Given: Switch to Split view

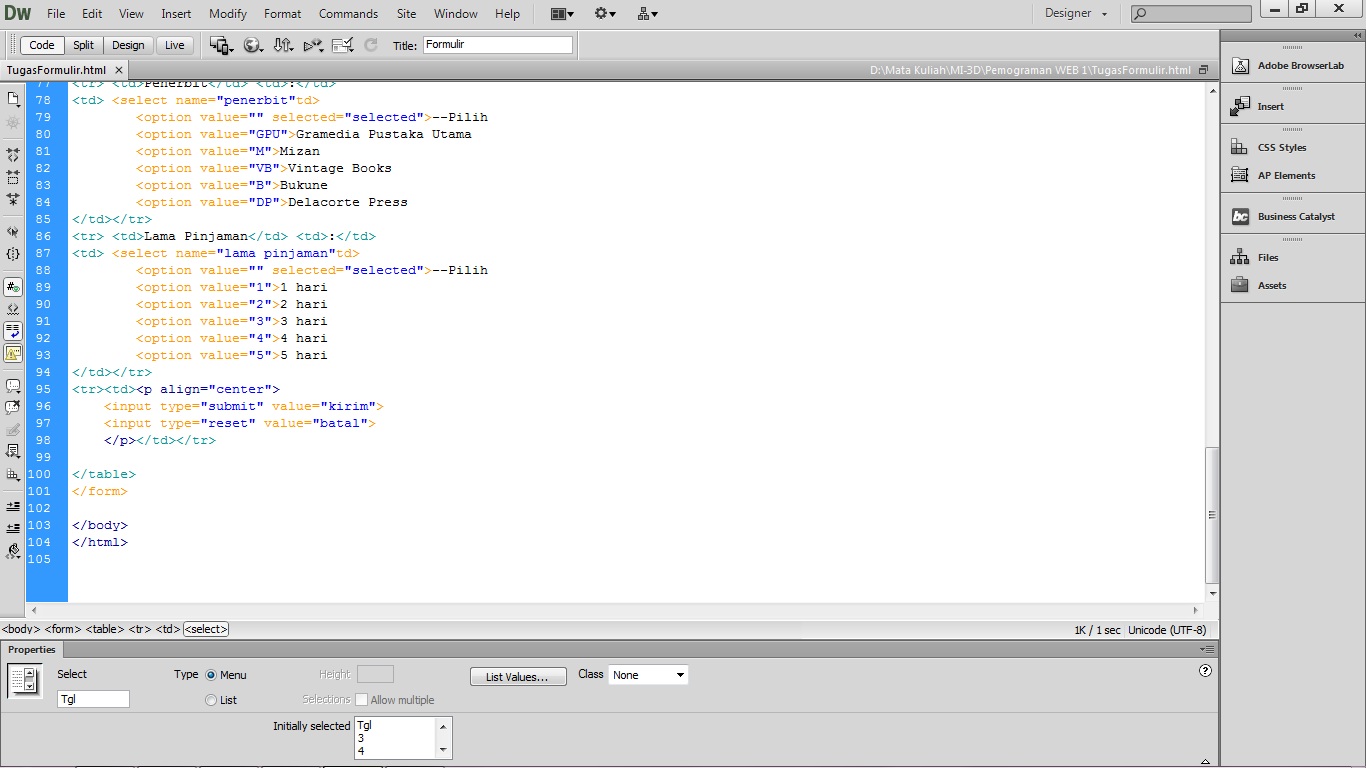Looking at the screenshot, I should click(x=83, y=45).
